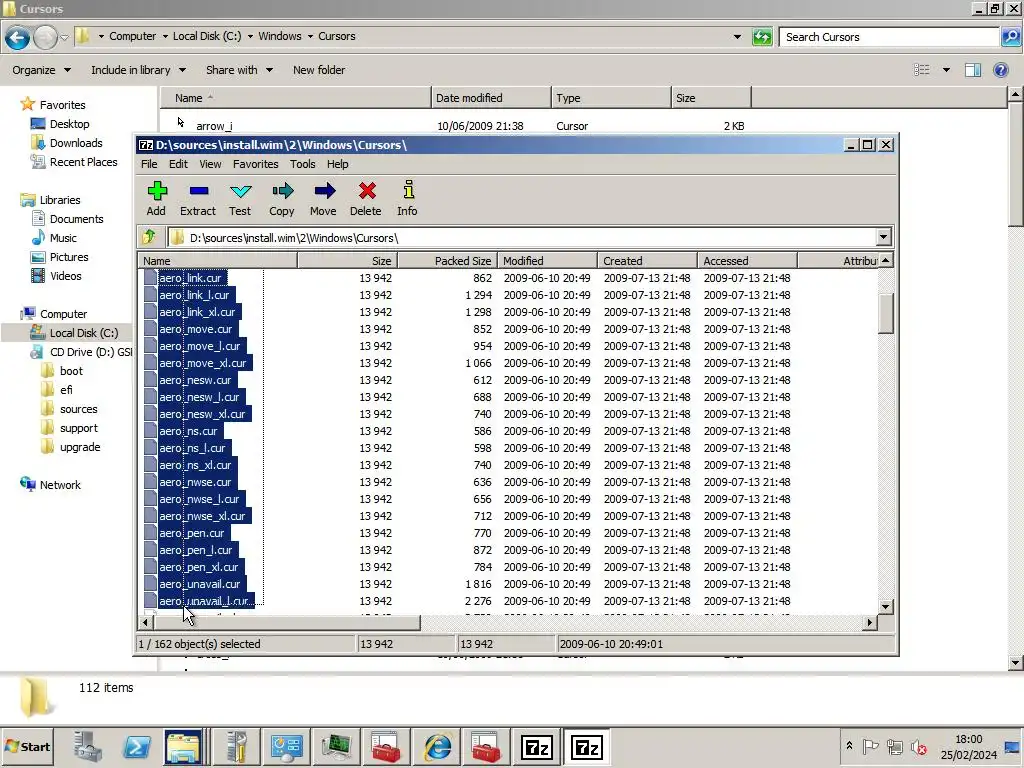1024x768 pixels.
Task: Open the 7-Zip address path dropdown arrow
Action: click(884, 237)
